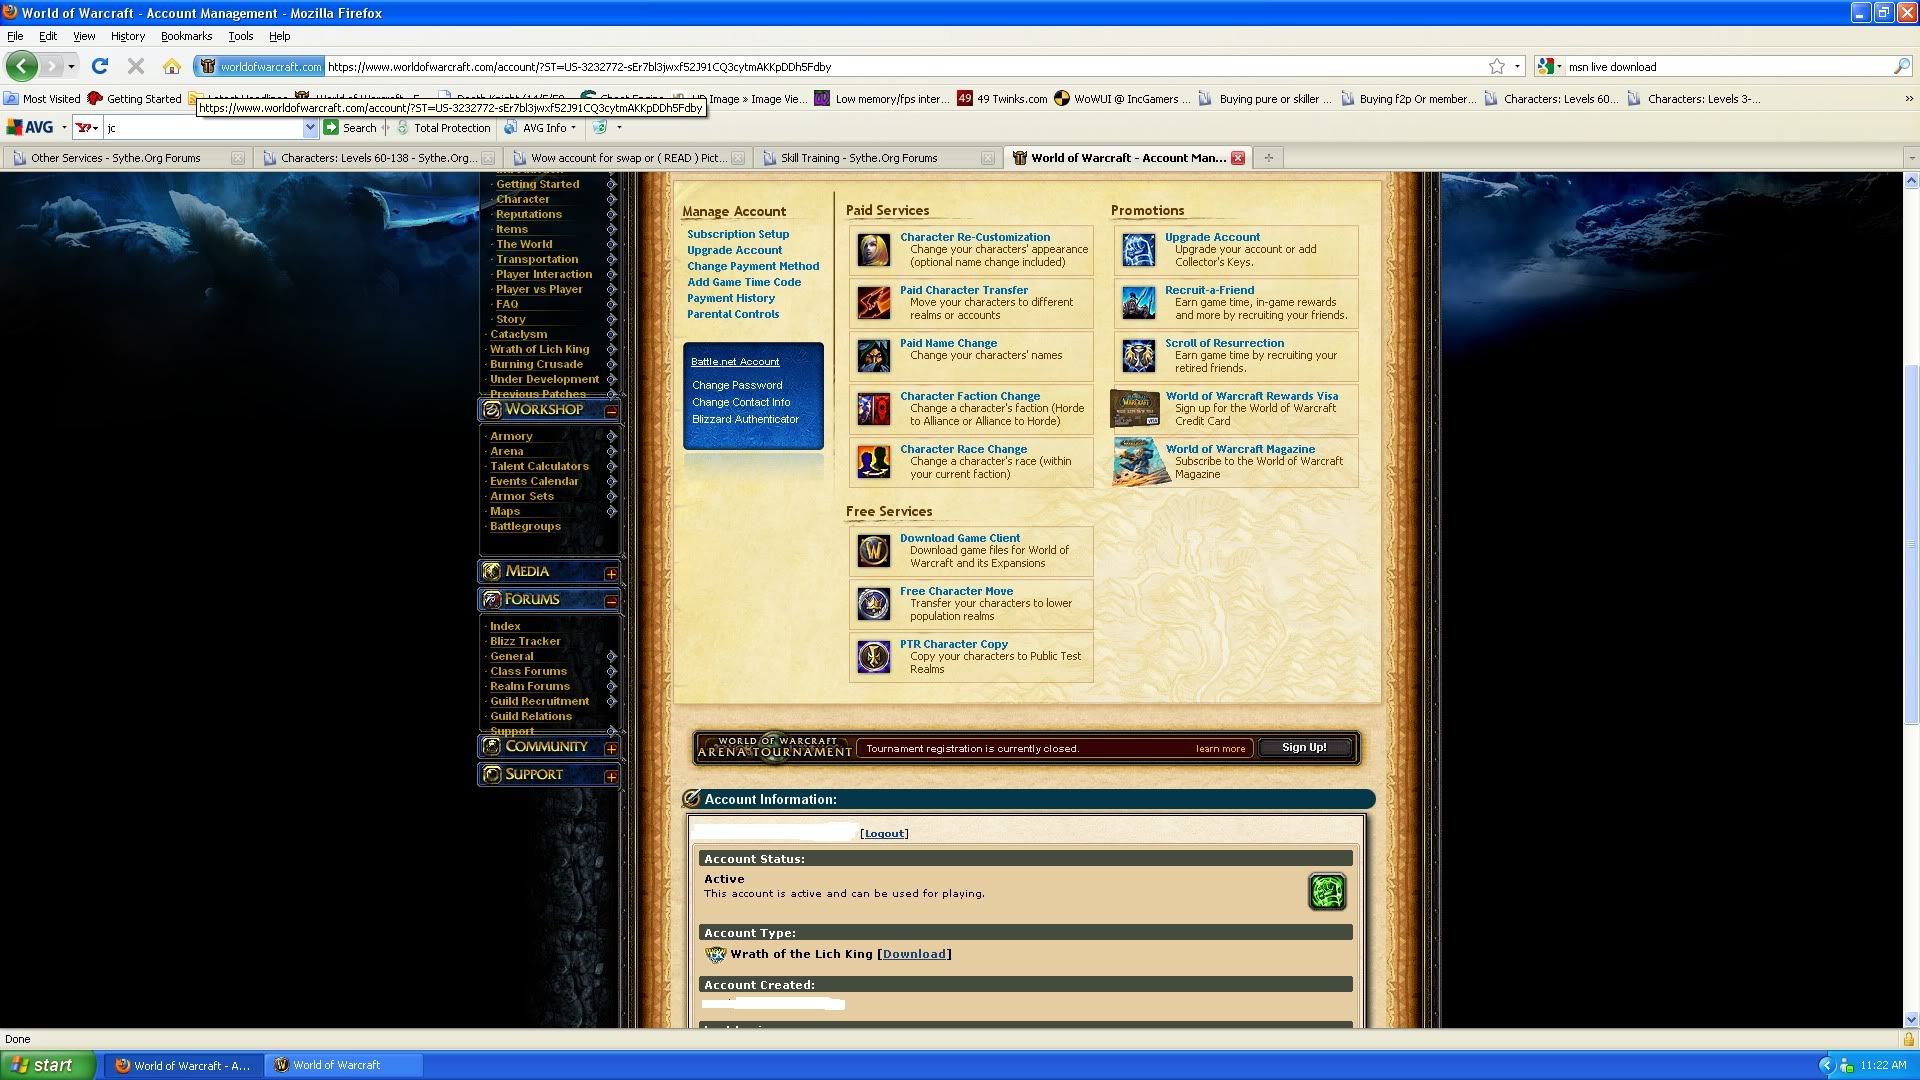Open the AVG Info dropdown
1920x1080 pixels.
[x=573, y=128]
